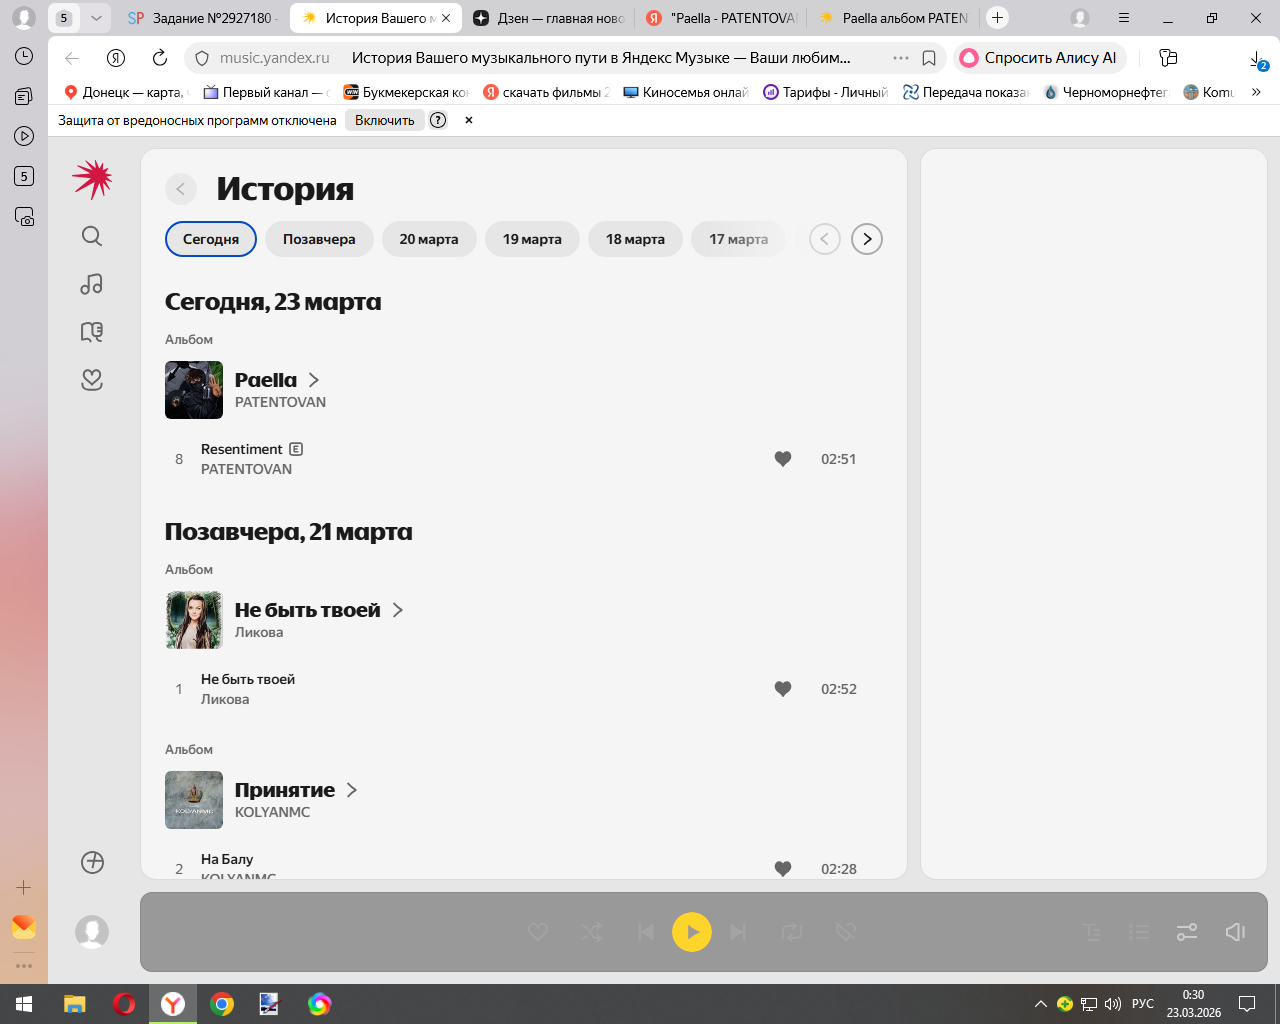Like the track Resentiment

783,459
